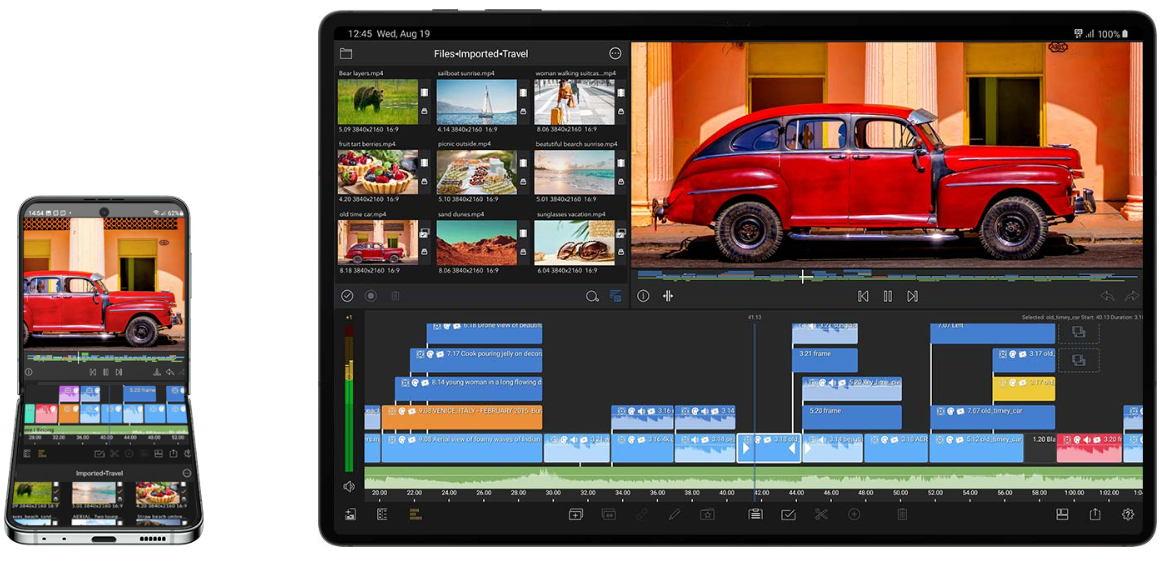Image resolution: width=1165 pixels, height=567 pixels.
Task: Open the track headers icon in bottom toolbar
Action: pyautogui.click(x=382, y=514)
